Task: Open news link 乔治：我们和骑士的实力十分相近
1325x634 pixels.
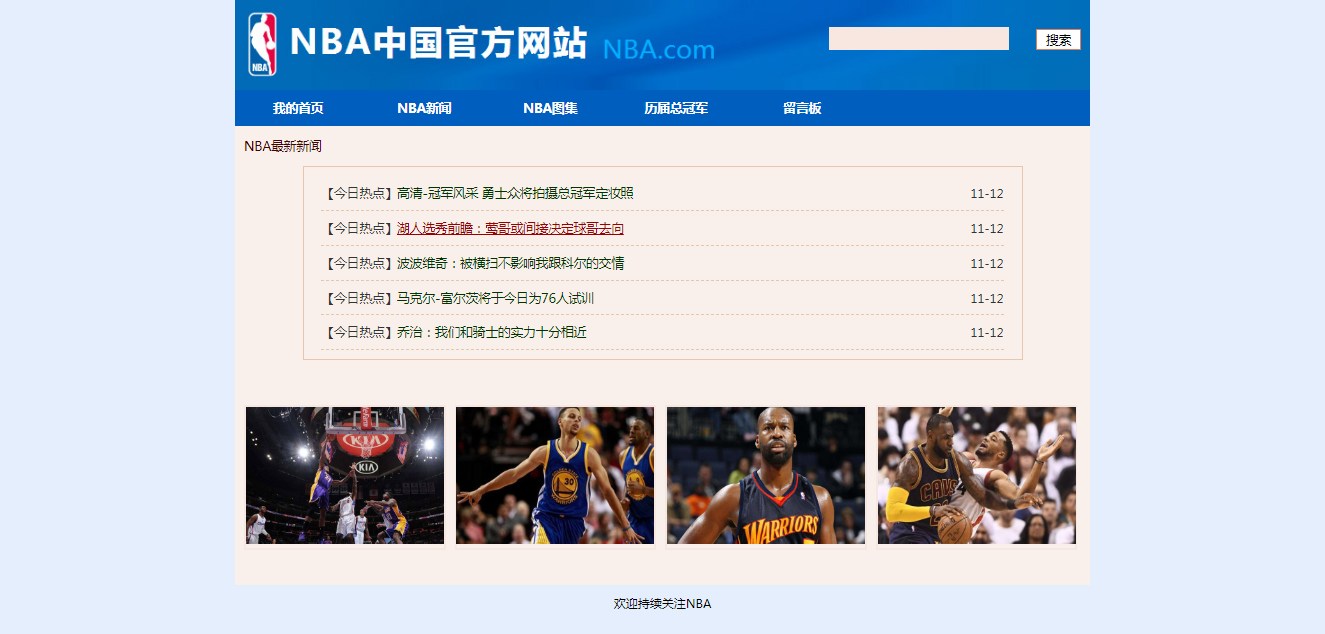Action: pyautogui.click(x=491, y=332)
